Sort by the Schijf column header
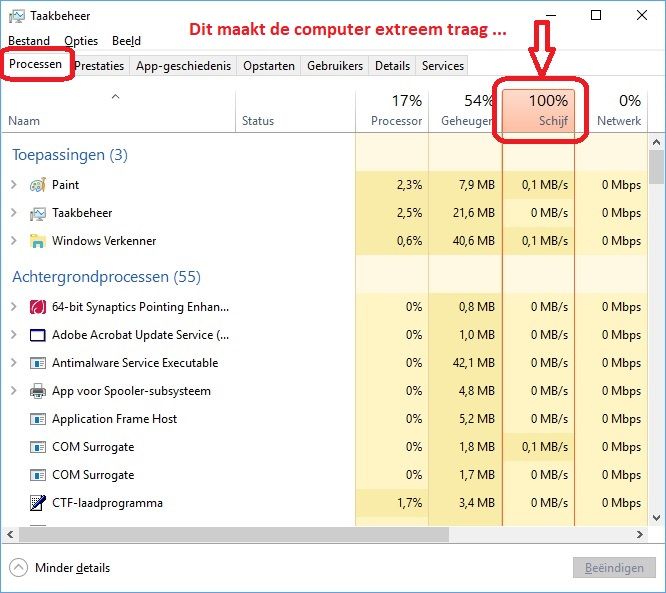Image resolution: width=666 pixels, height=593 pixels. pyautogui.click(x=538, y=111)
